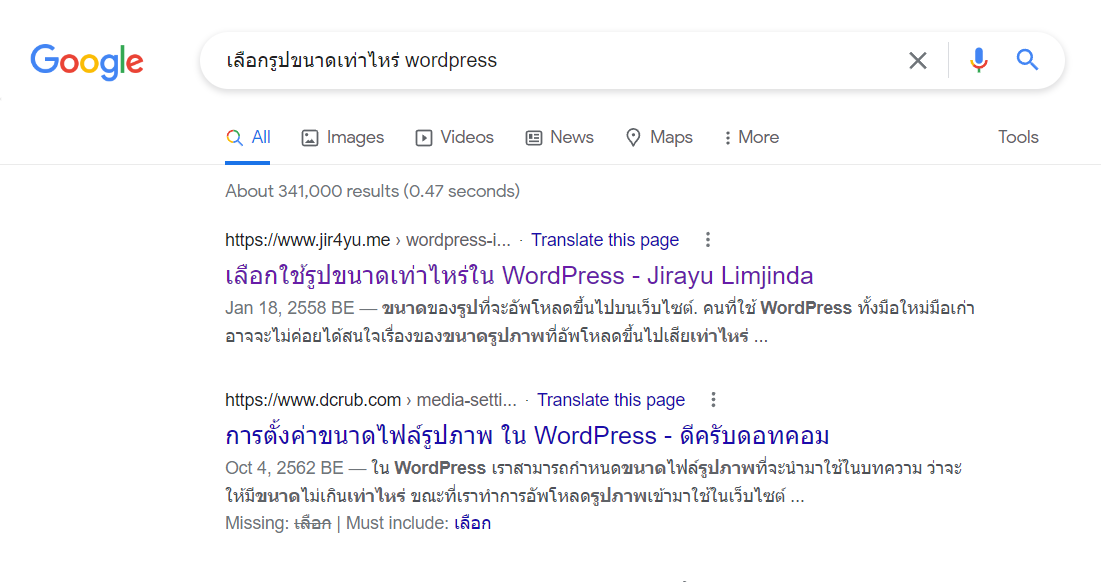Open search Tools
This screenshot has height=582, width=1101.
(1018, 137)
